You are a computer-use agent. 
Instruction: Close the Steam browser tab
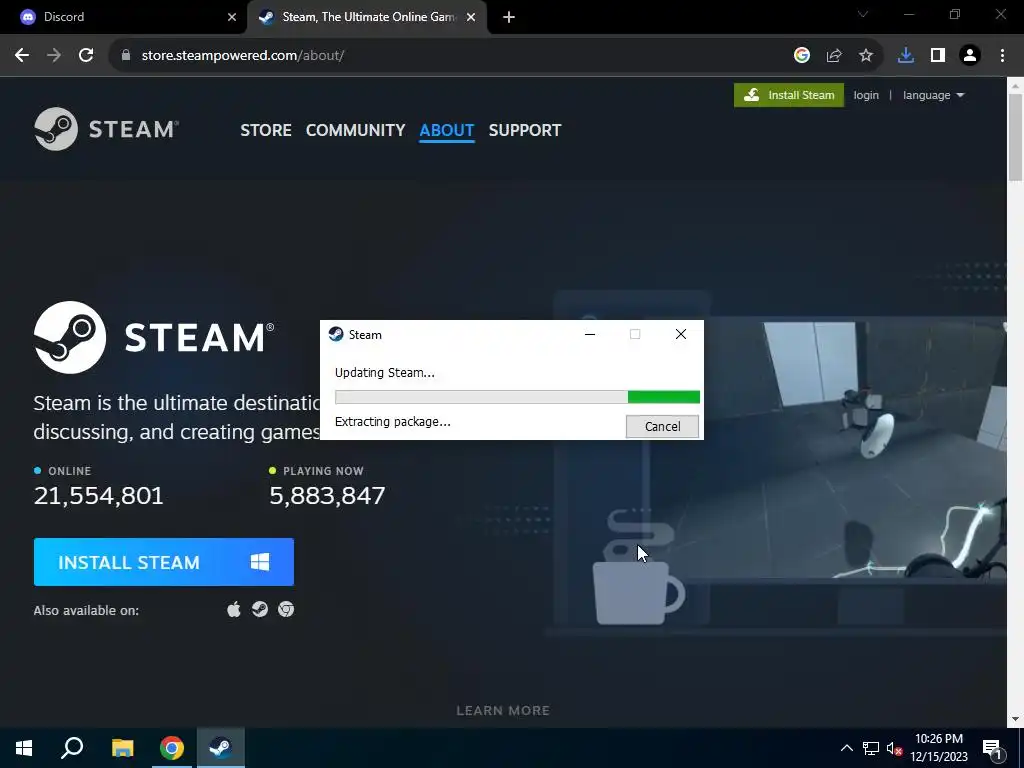pos(471,17)
